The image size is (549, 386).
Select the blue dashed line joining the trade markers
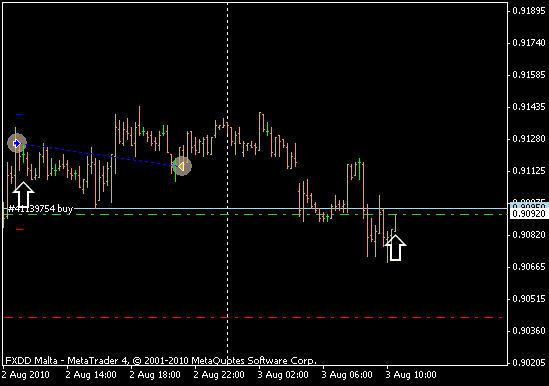click(x=99, y=154)
